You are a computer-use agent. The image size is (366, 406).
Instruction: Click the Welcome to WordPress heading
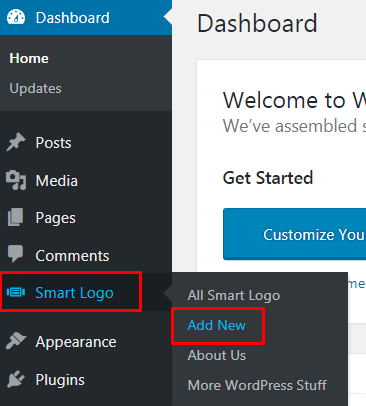pos(294,100)
